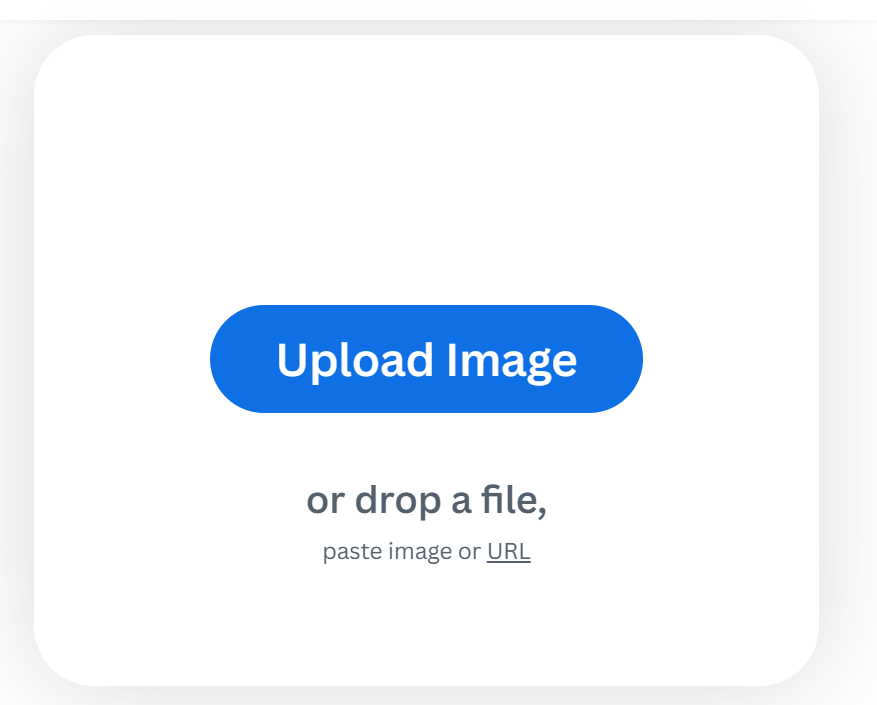Click the 'or' before the URL link

click(x=469, y=552)
